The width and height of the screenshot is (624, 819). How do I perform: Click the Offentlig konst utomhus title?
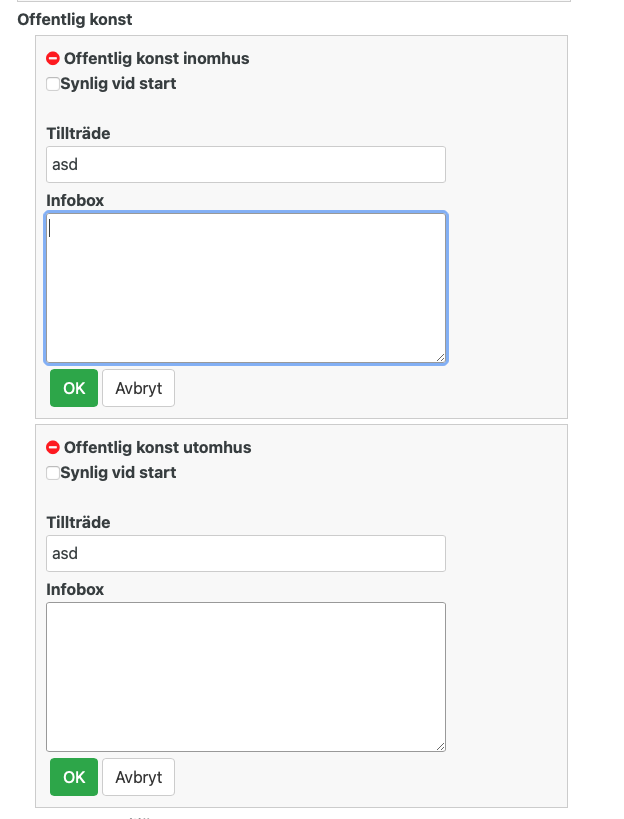(x=158, y=448)
